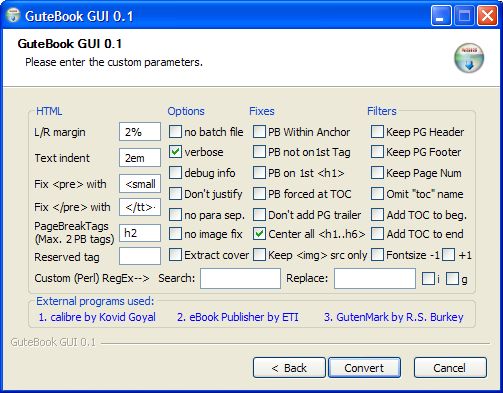Enable Keep PG Header filter
This screenshot has width=503, height=393.
377,132
